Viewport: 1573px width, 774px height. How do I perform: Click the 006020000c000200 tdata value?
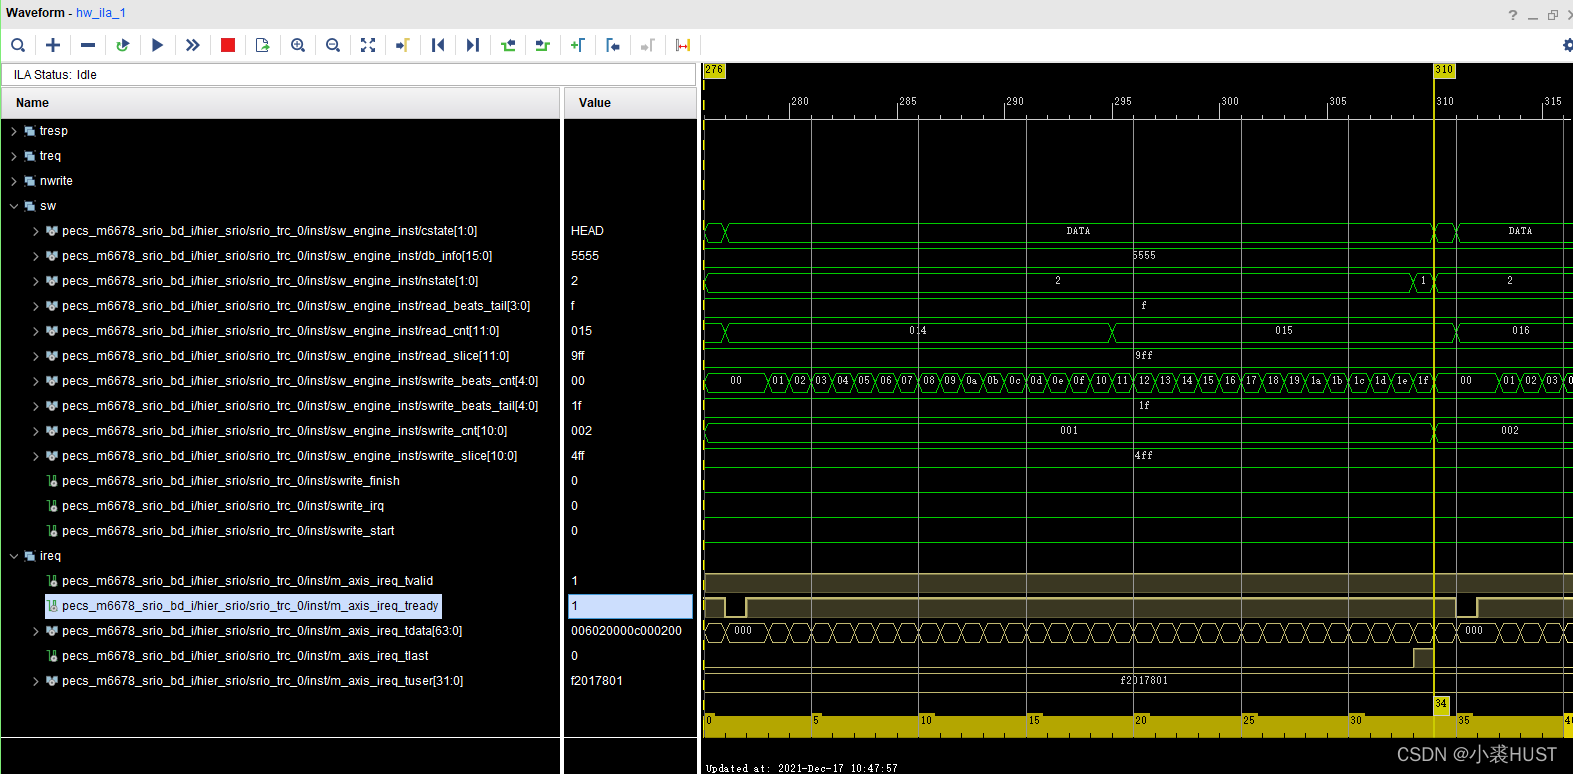coord(626,631)
